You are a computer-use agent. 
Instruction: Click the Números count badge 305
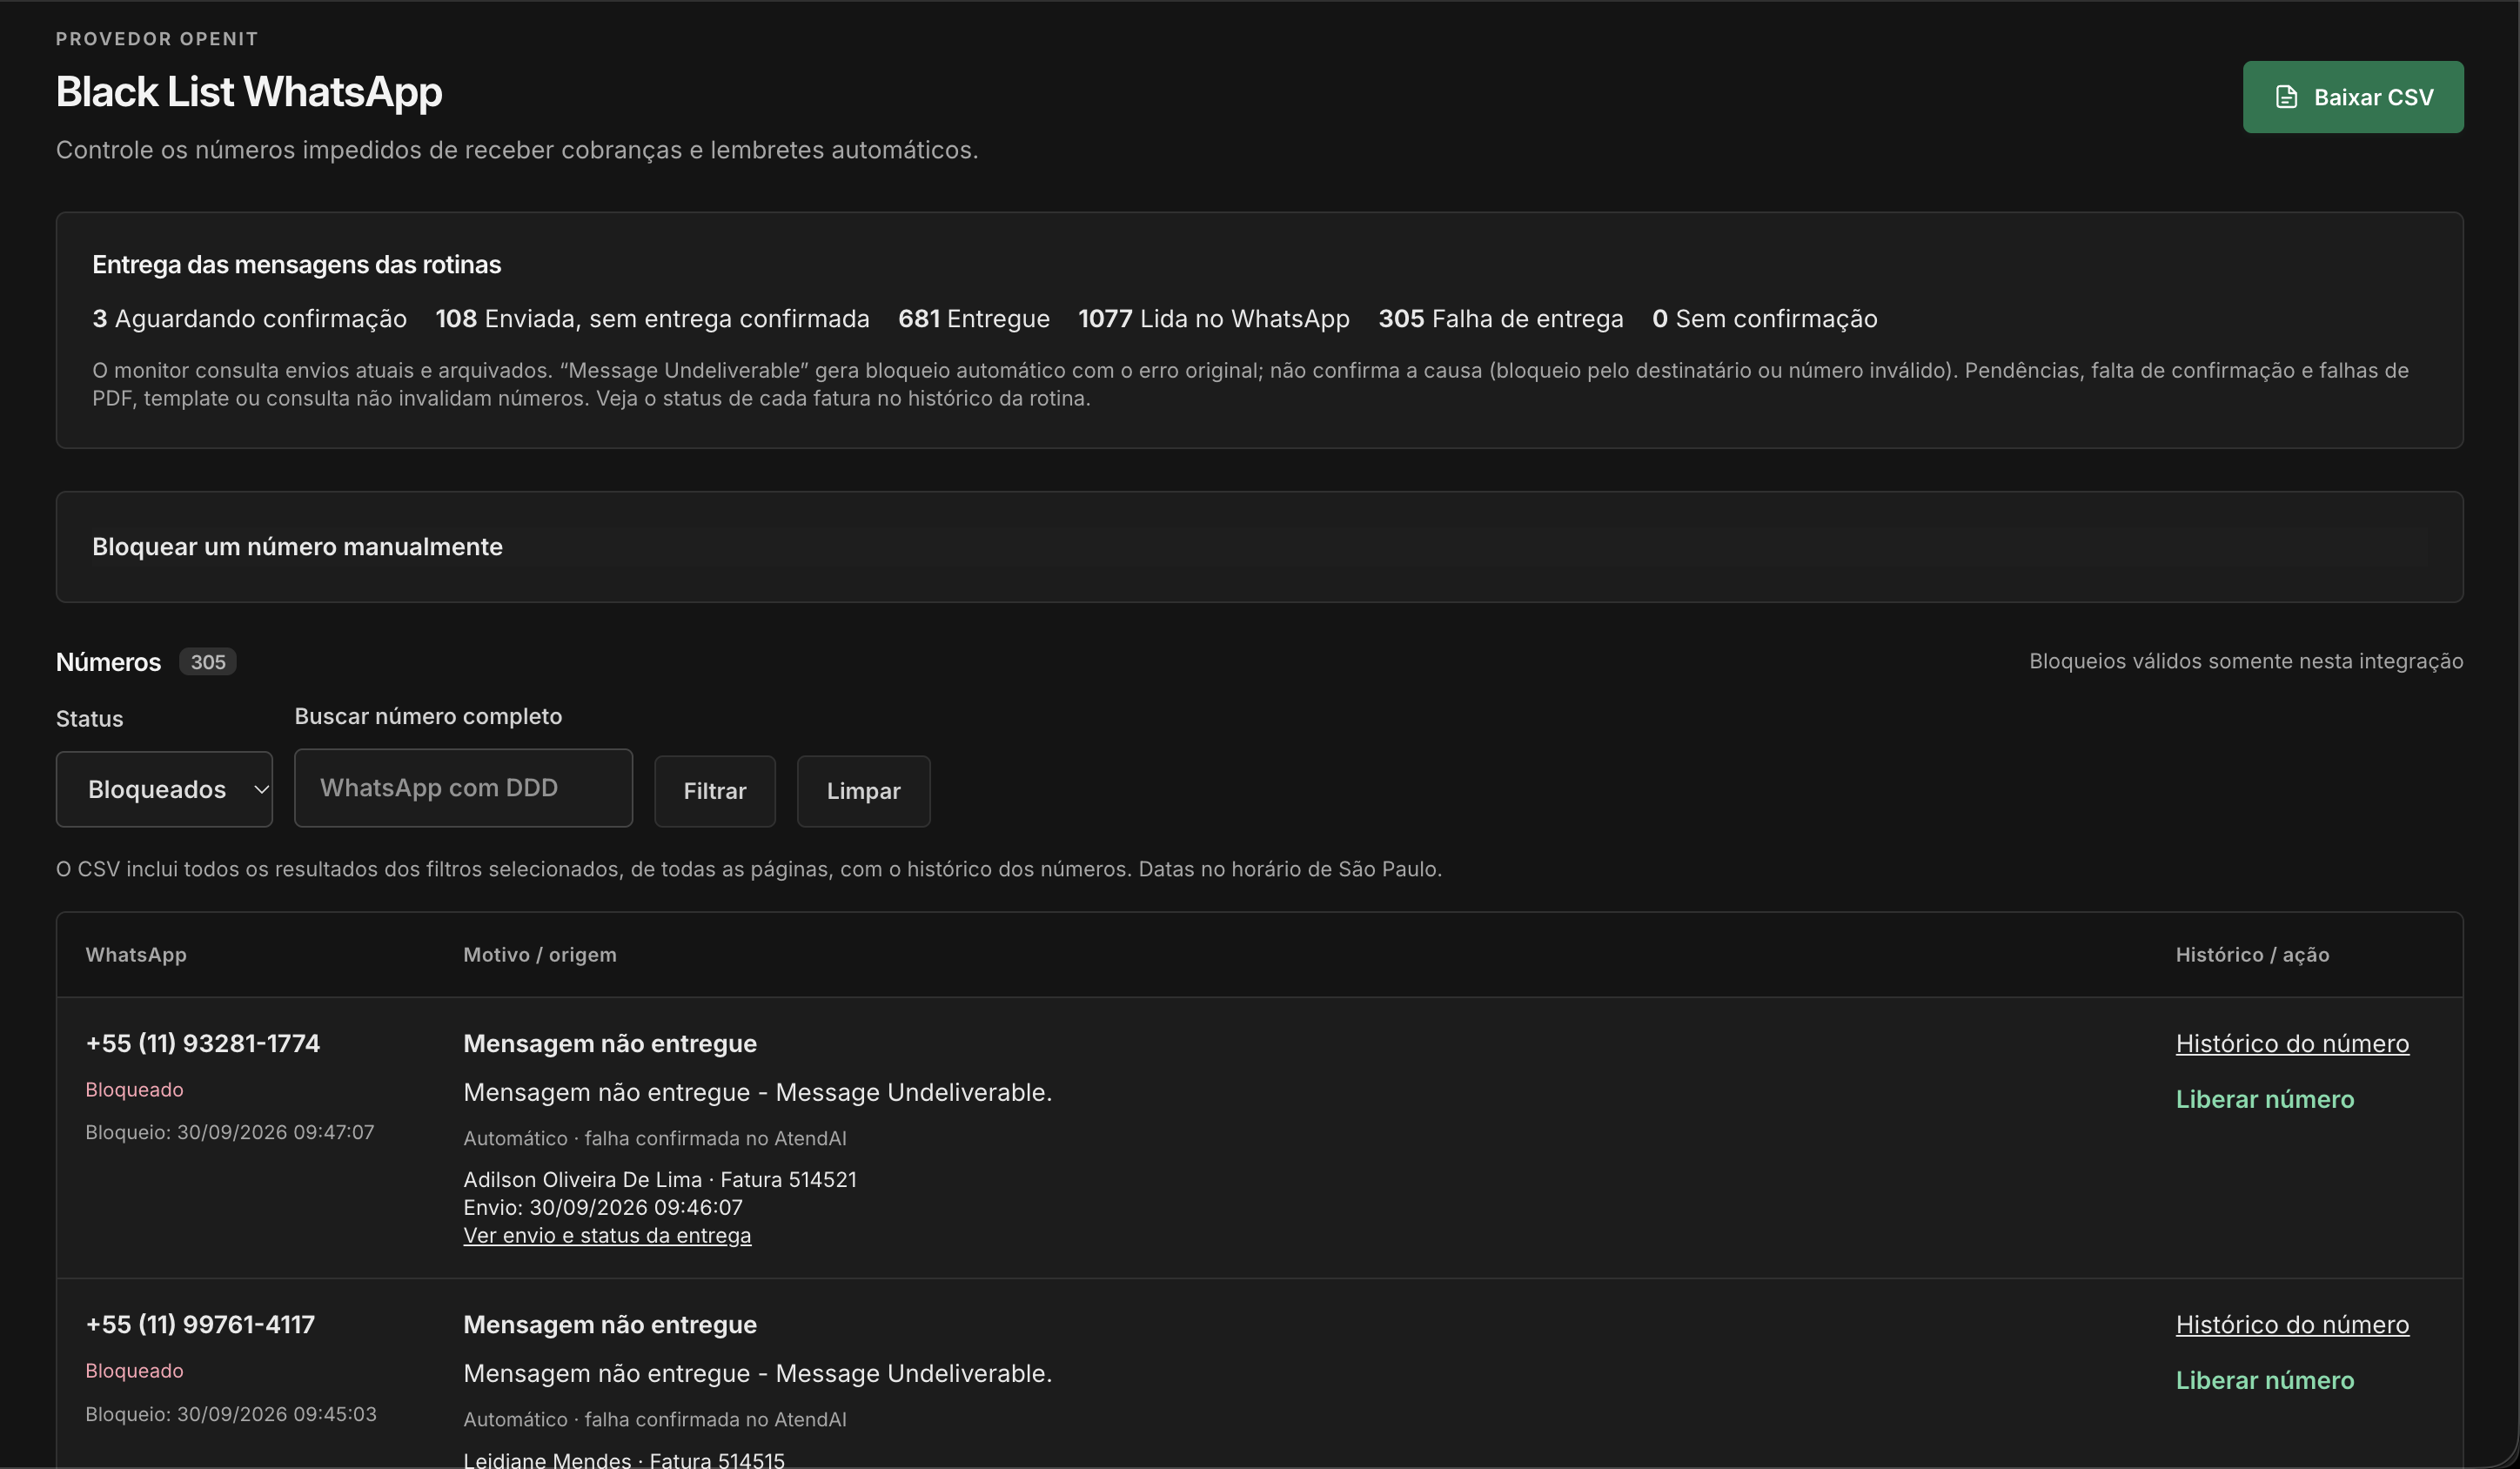[208, 662]
